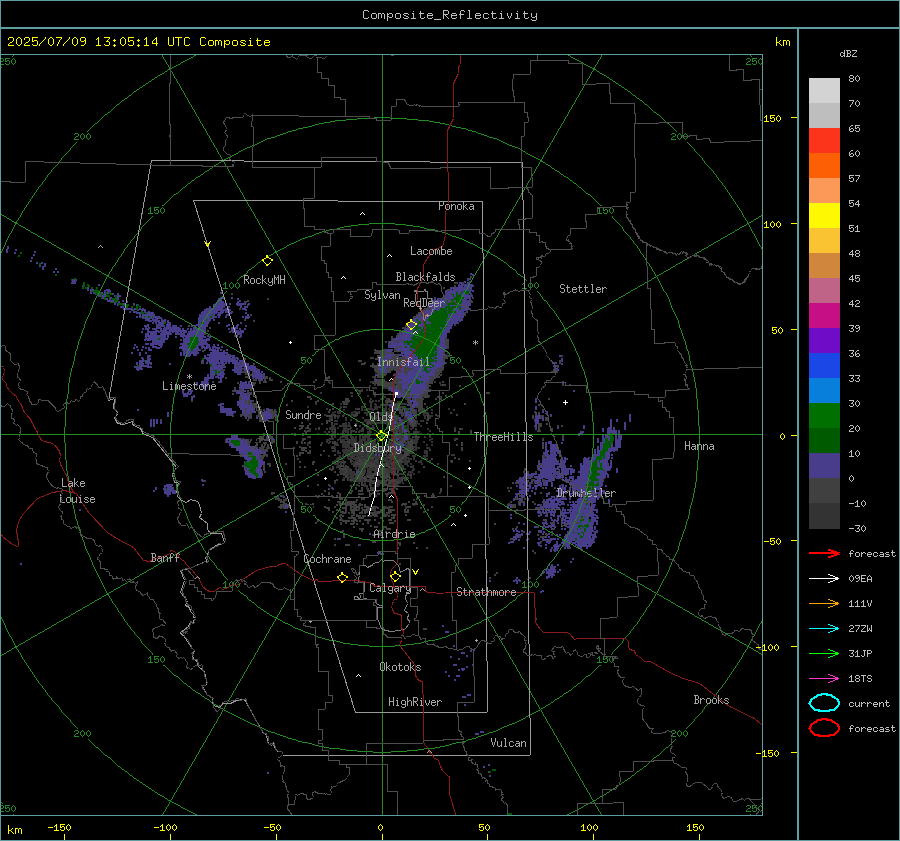Click the orange 111V arrow legend icon
This screenshot has width=900, height=841.
point(824,603)
